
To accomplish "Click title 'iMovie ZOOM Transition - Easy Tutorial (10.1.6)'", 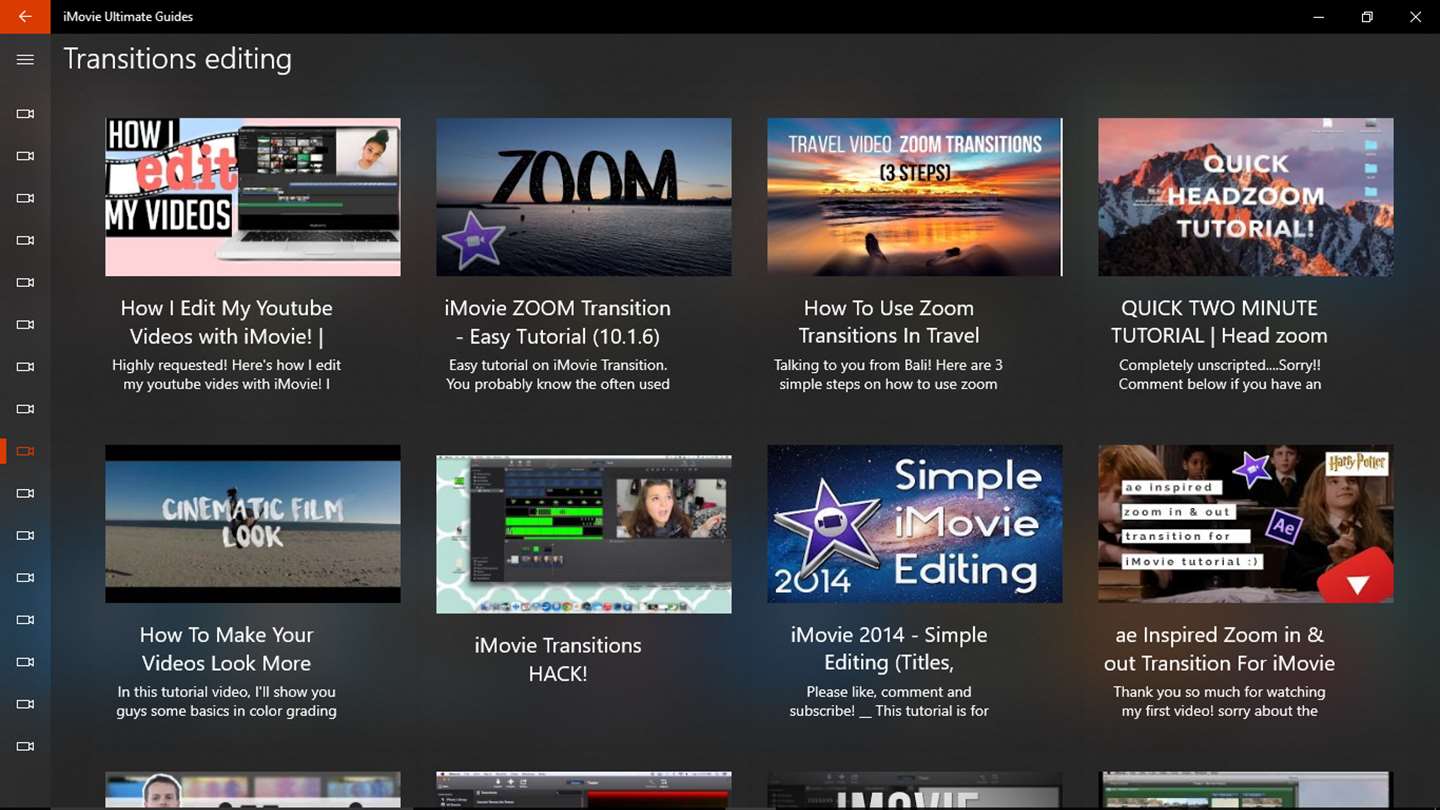I will 558,322.
